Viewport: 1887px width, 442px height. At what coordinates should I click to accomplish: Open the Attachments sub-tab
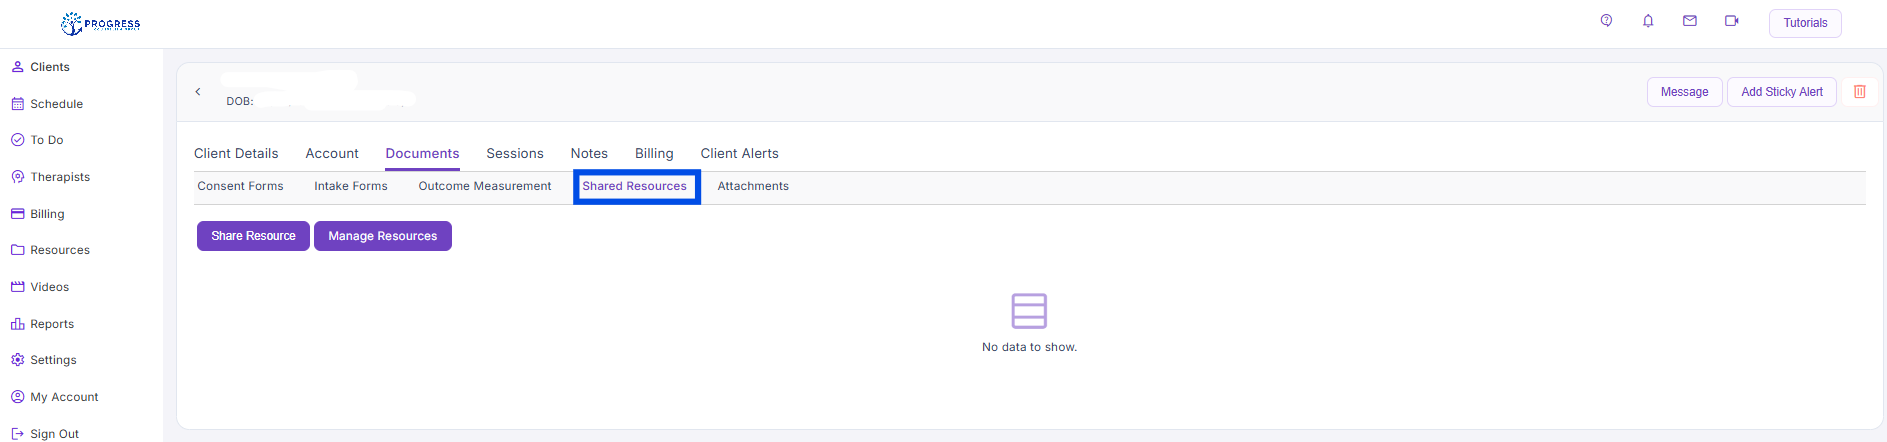coord(753,187)
